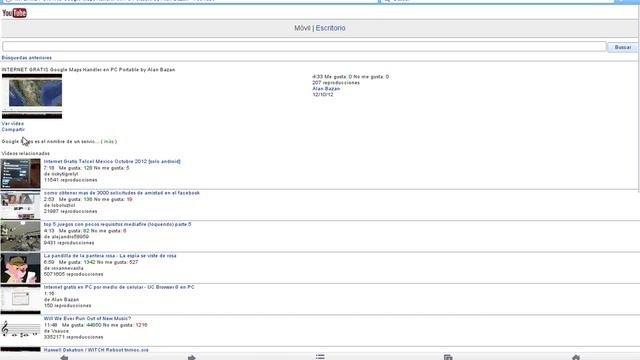
Task: Switch to Escritorio view
Action: [330, 28]
